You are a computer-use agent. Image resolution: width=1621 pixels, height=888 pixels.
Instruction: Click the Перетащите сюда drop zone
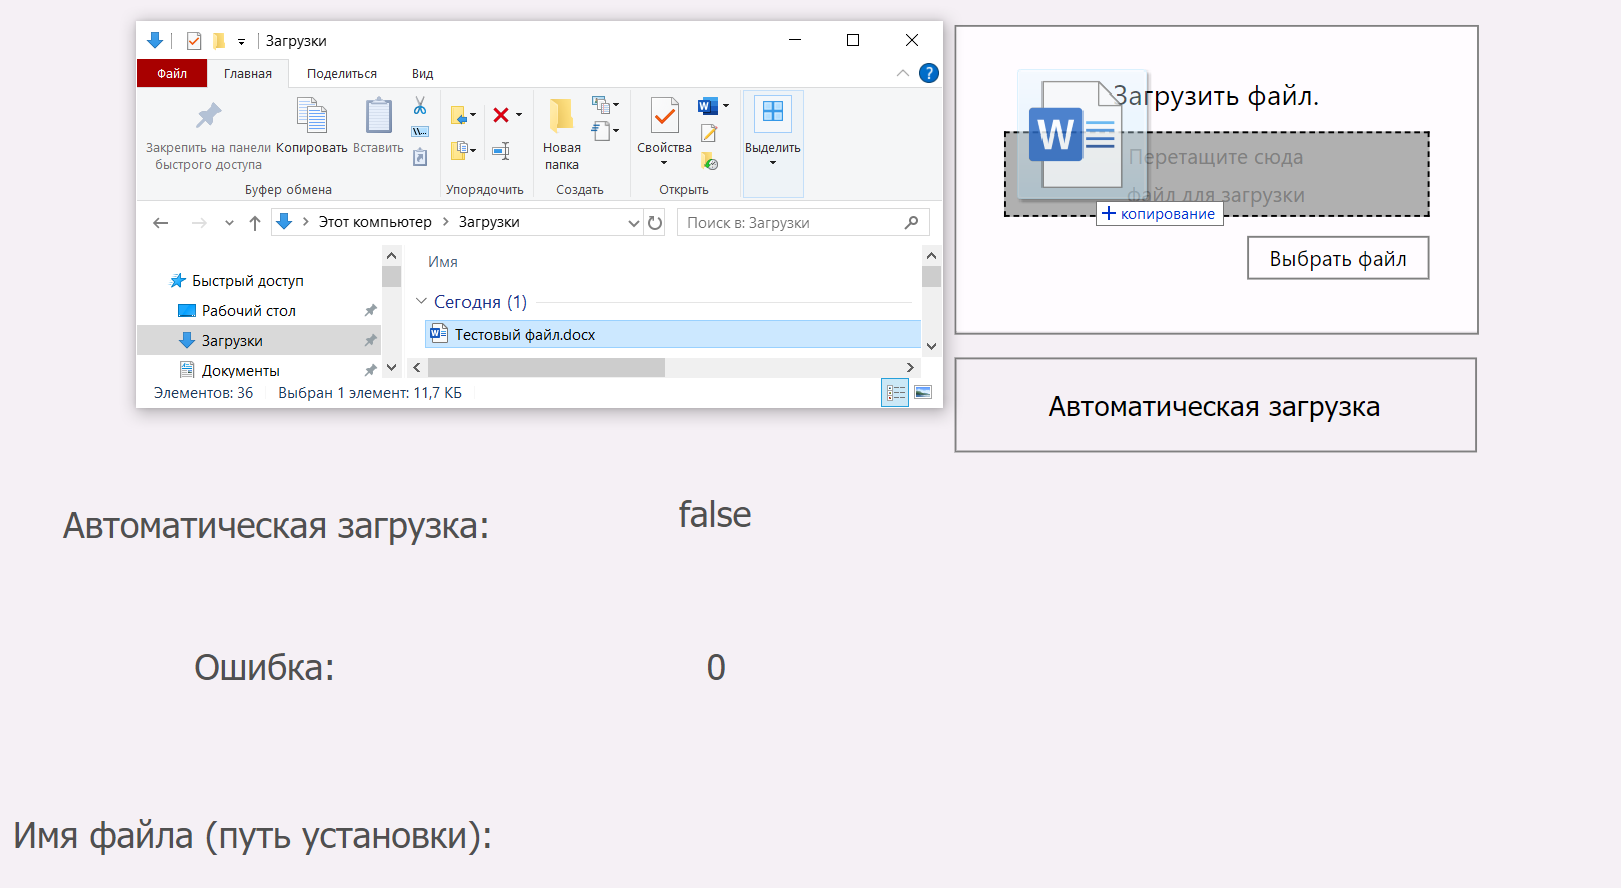coord(1217,175)
